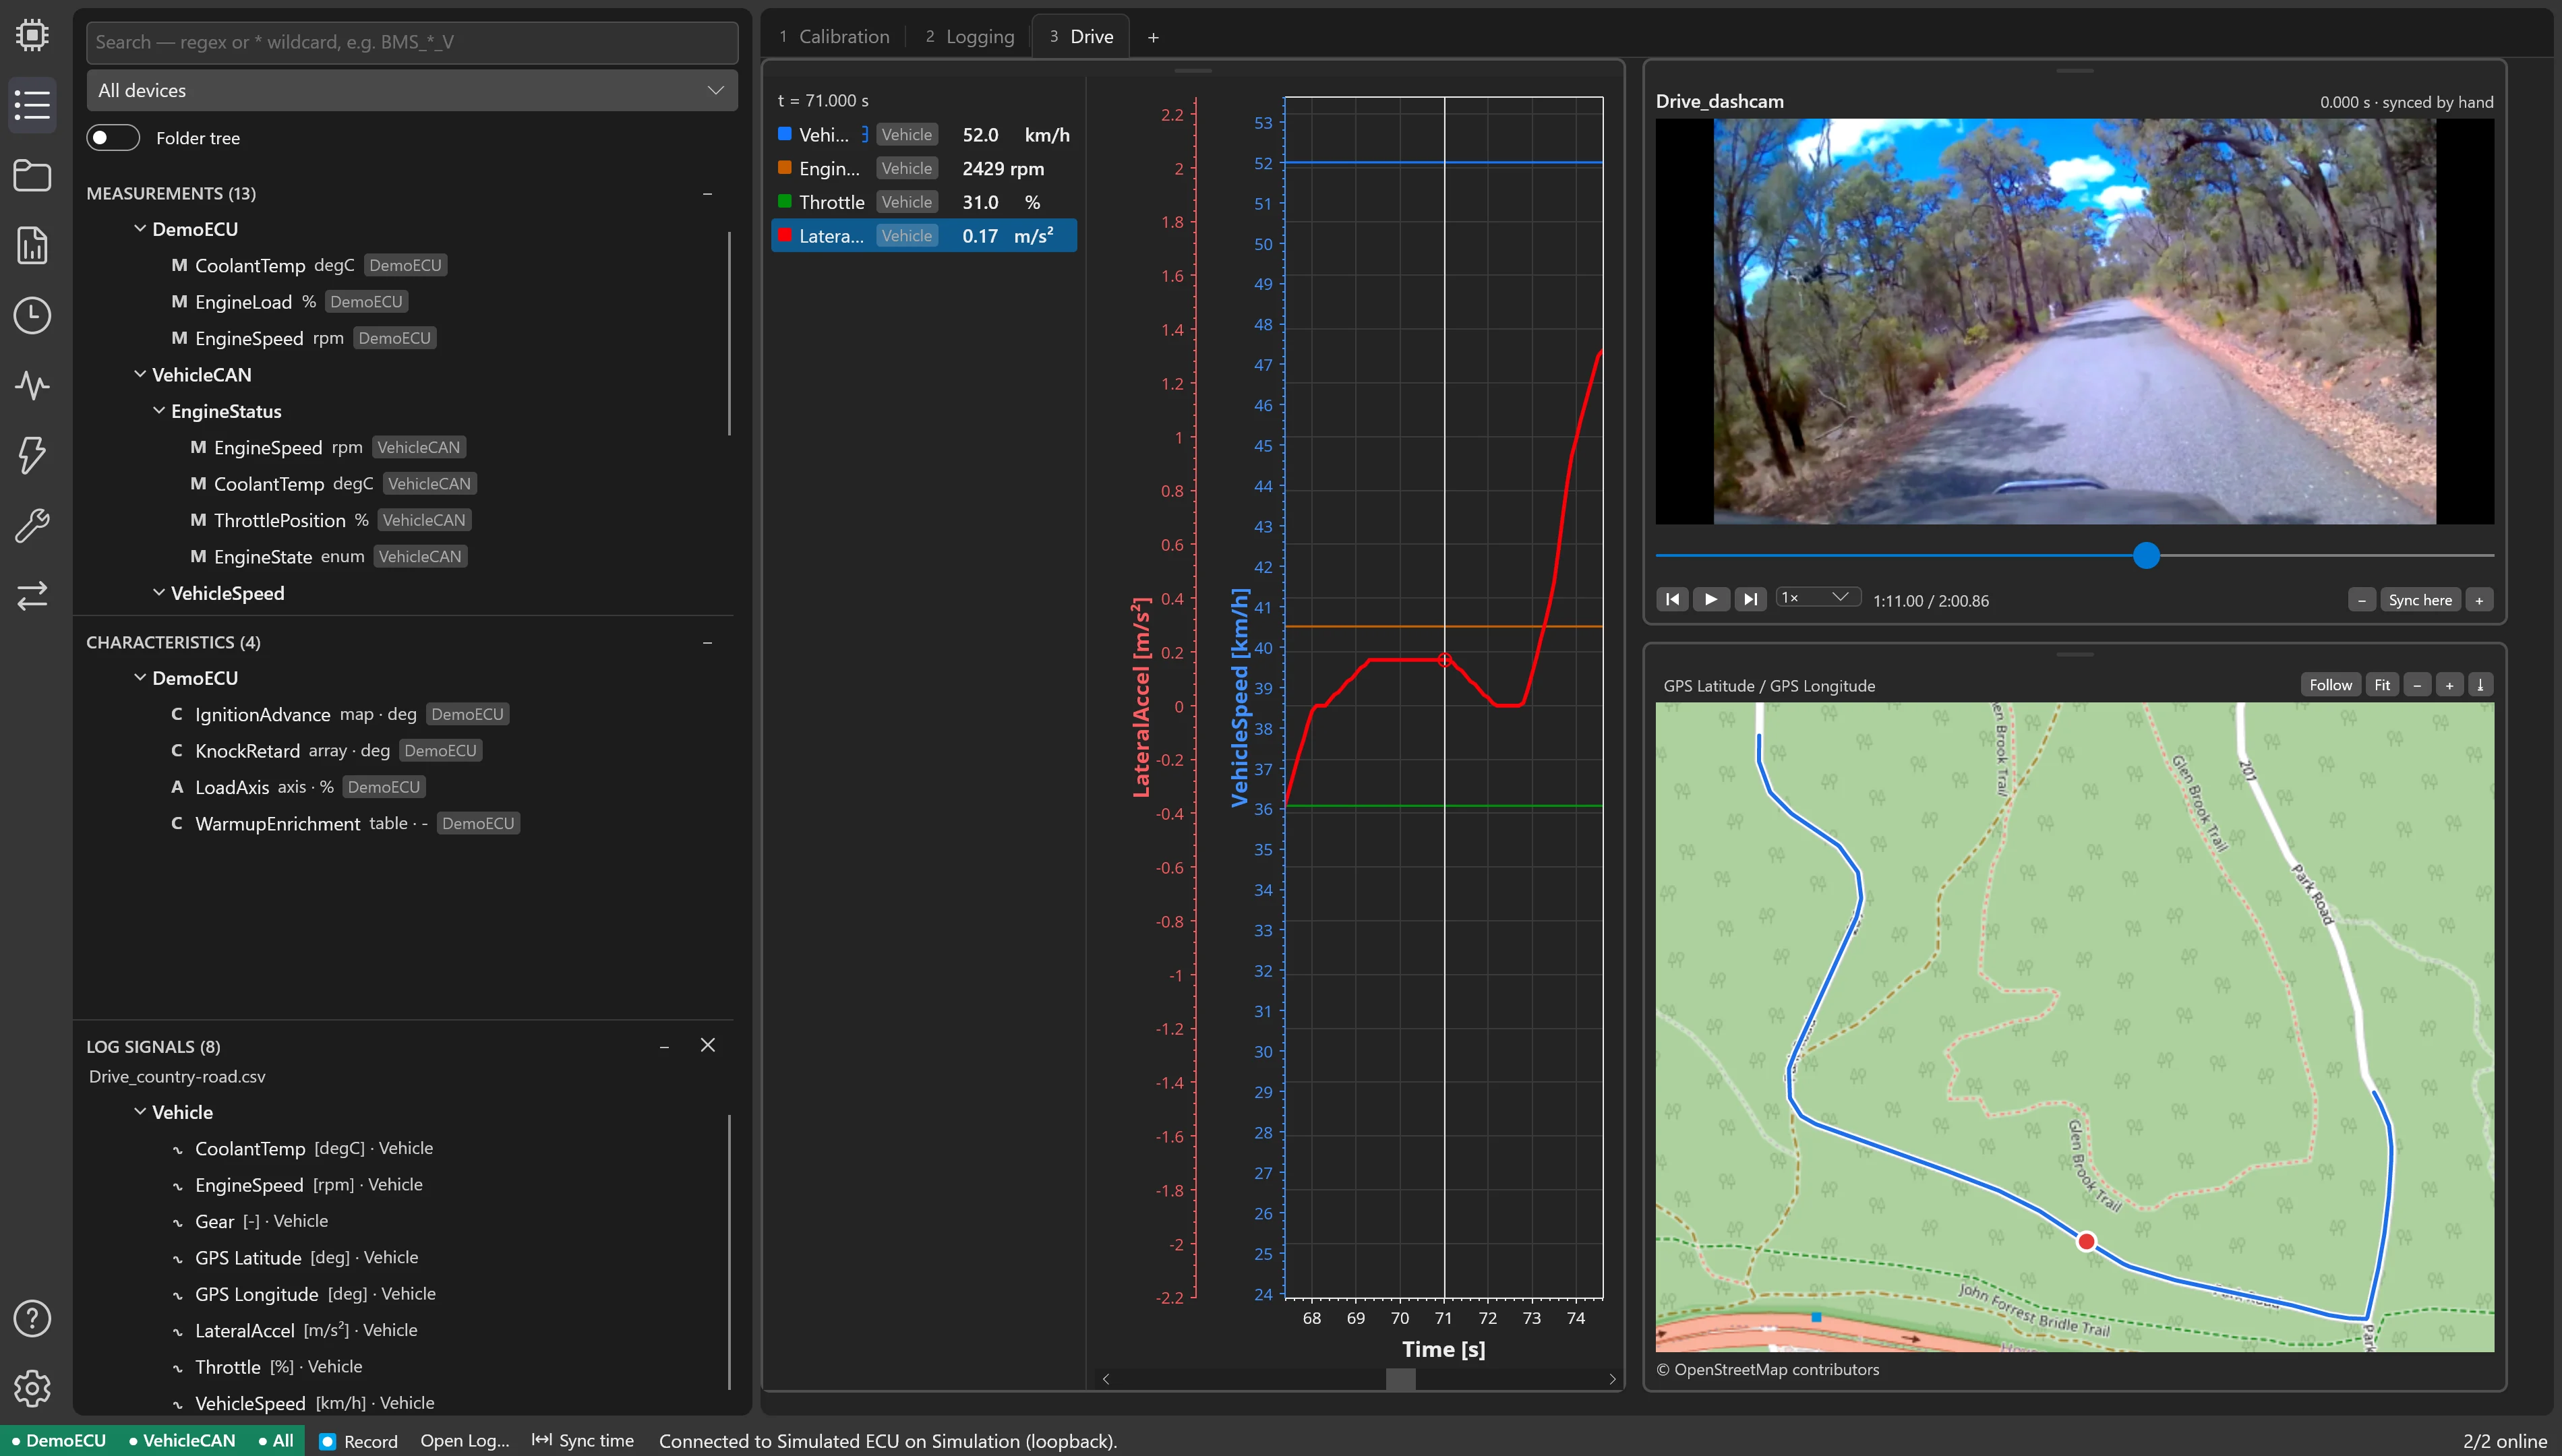
Task: Collapse the VehicleSpeed tree node
Action: (x=159, y=592)
